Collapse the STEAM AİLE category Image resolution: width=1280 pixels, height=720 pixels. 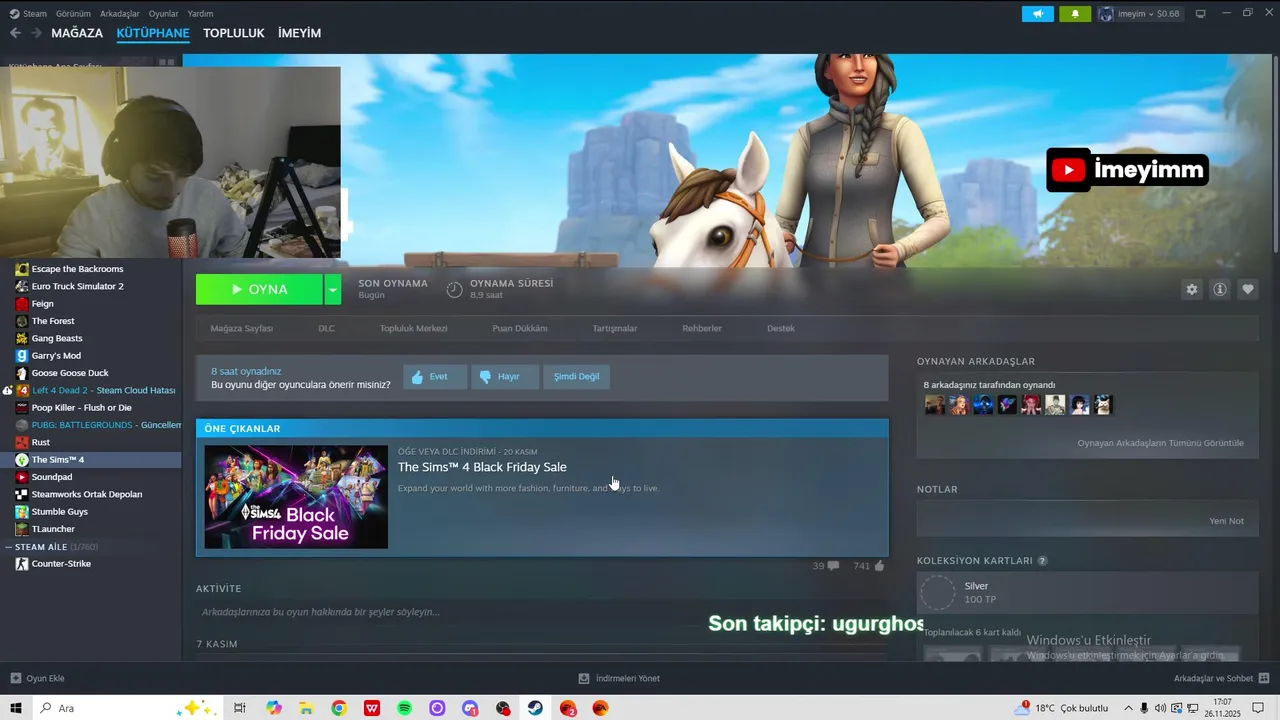click(x=8, y=547)
